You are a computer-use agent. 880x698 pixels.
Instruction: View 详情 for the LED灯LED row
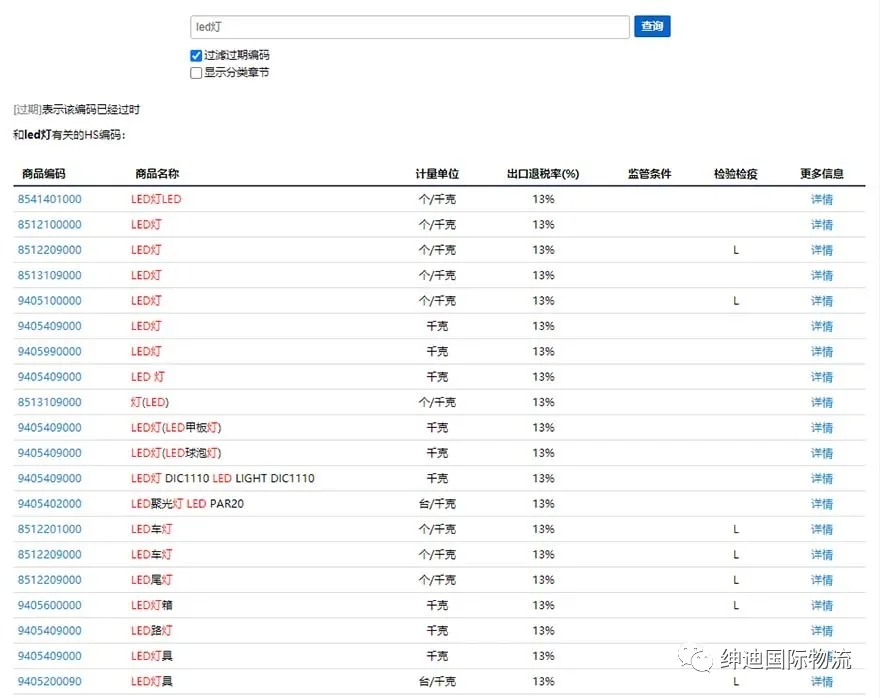(821, 199)
